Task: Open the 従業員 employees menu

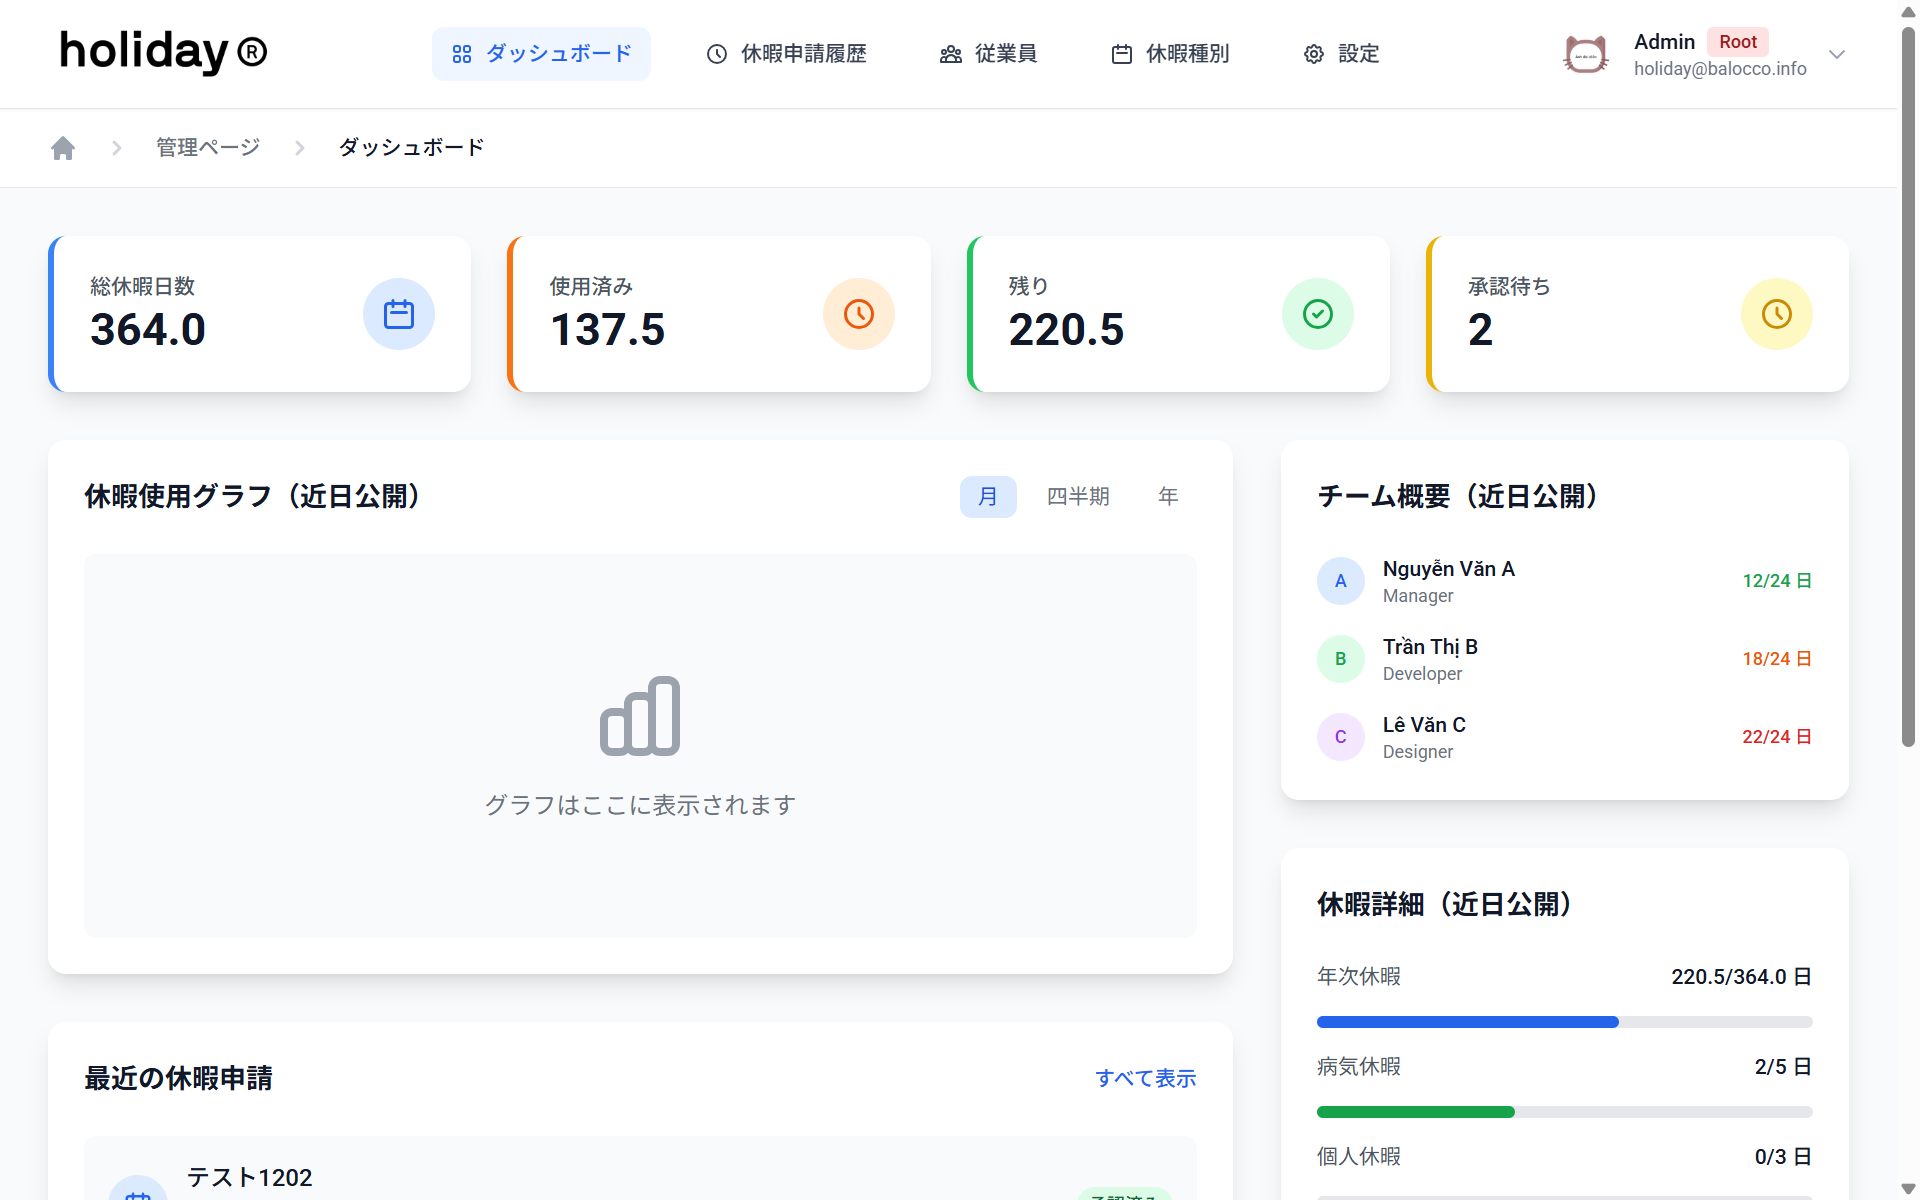Action: point(988,54)
